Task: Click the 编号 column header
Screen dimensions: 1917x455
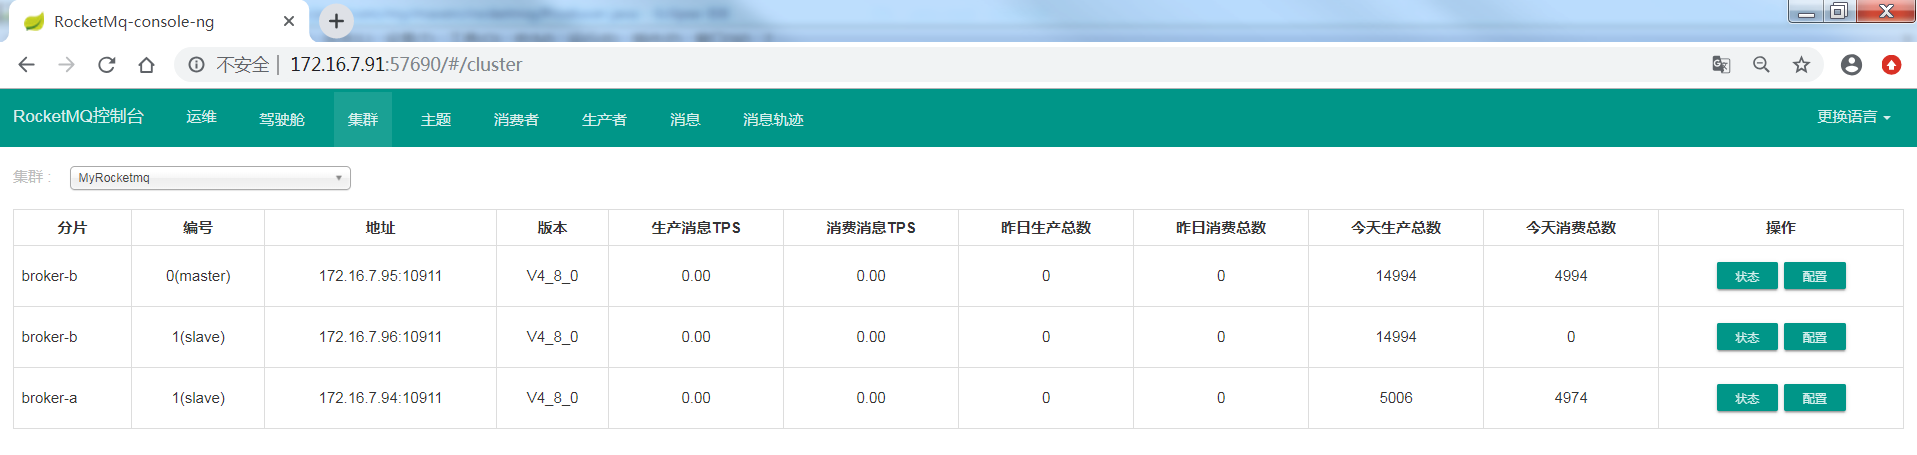Action: tap(198, 228)
